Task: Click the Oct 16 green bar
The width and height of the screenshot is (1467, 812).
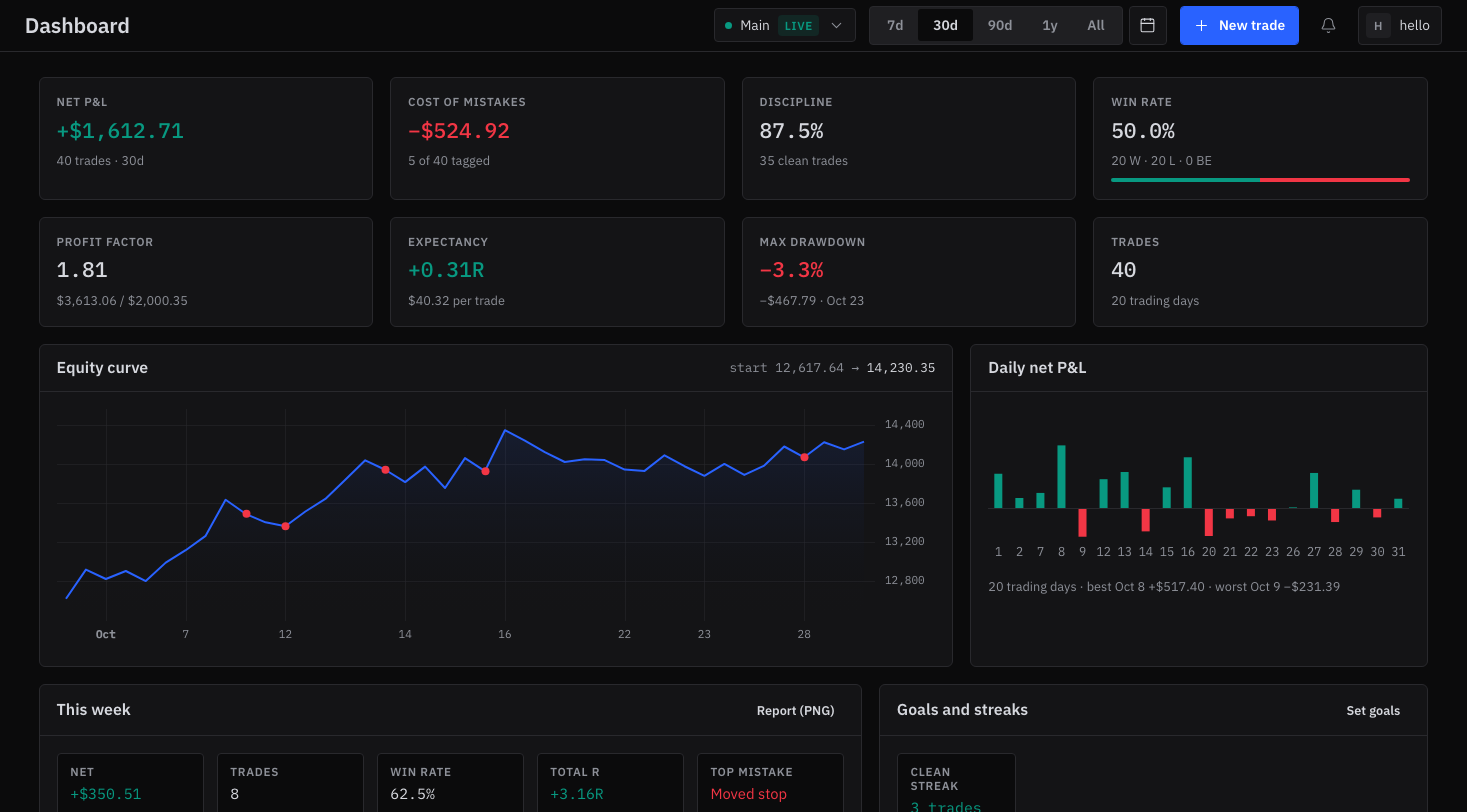Action: 1188,483
